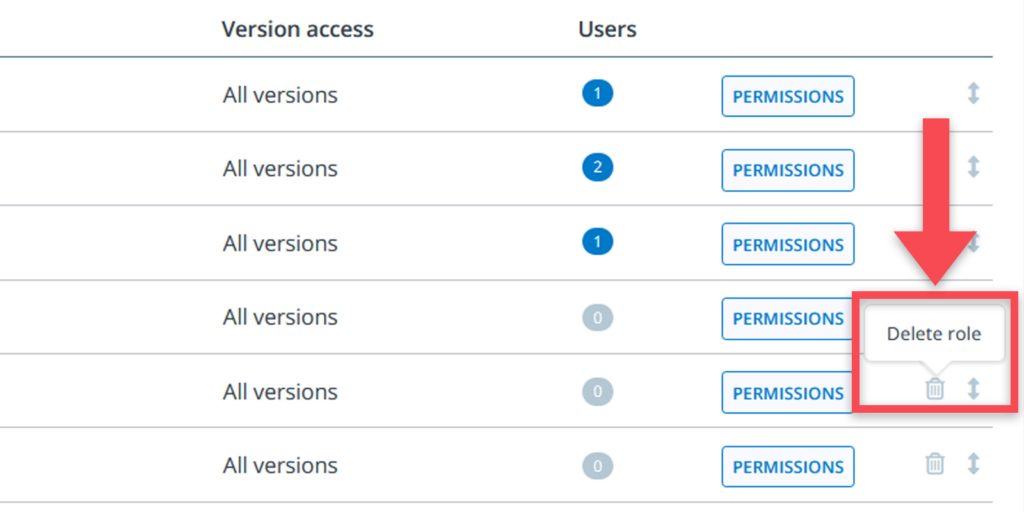Select "All versions" in the first row
Image resolution: width=1024 pixels, height=512 pixels.
pyautogui.click(x=280, y=96)
